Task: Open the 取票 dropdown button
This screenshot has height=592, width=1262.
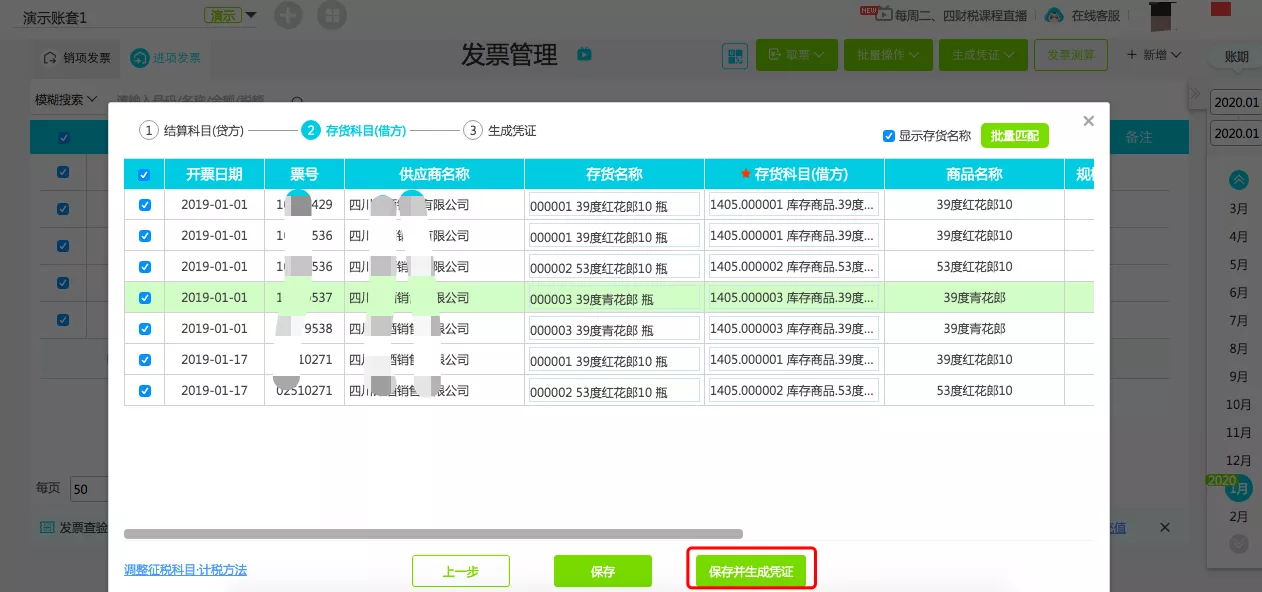Action: pyautogui.click(x=797, y=55)
